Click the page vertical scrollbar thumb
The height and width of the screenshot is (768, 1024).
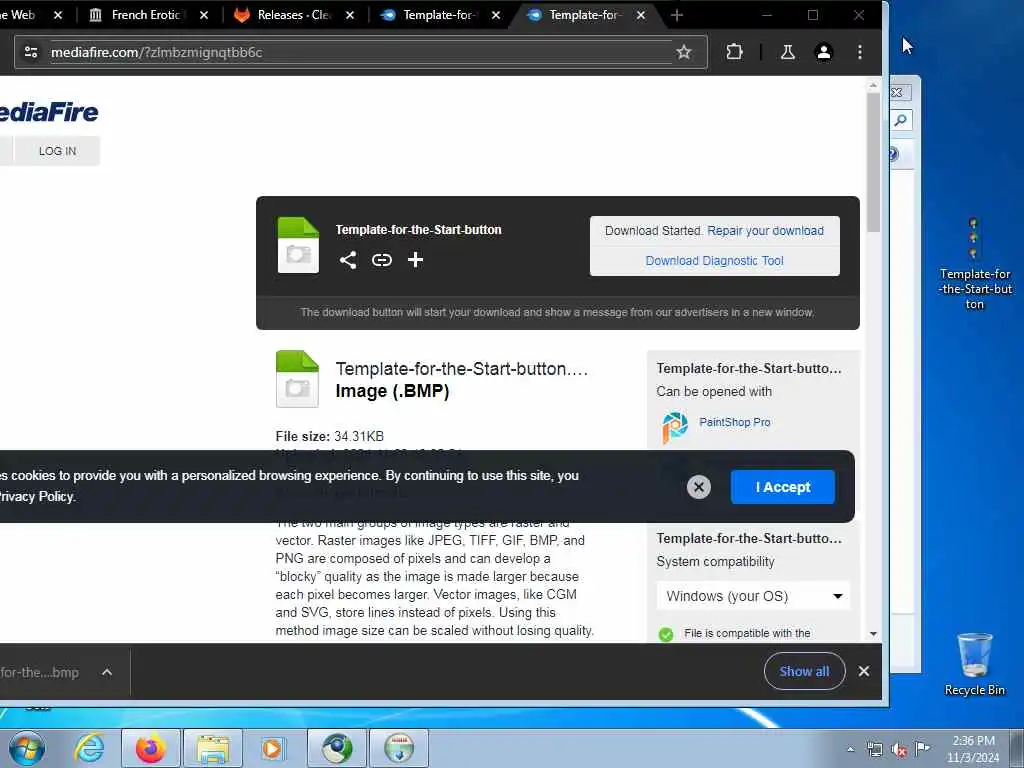[x=873, y=162]
